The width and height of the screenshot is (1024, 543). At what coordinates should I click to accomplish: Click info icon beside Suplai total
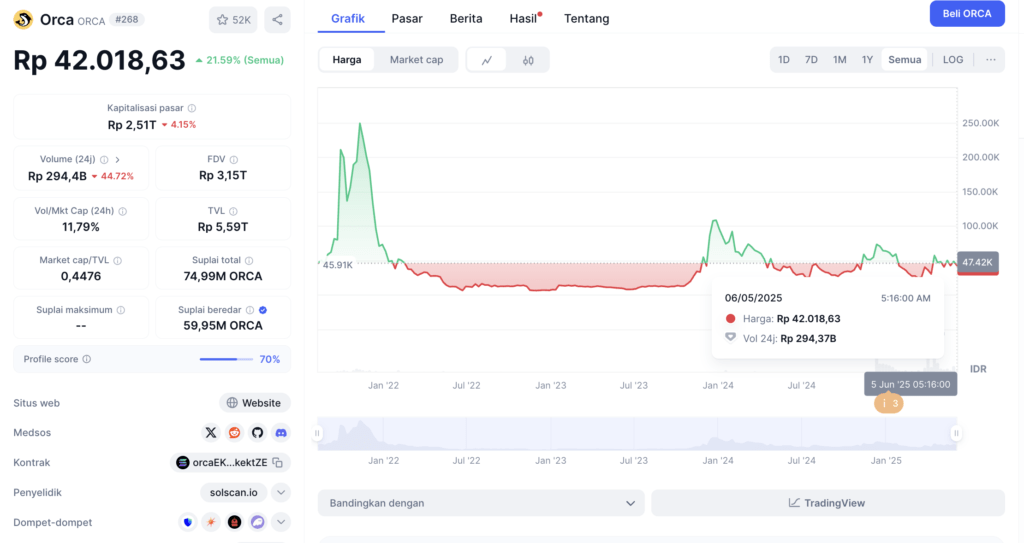coord(249,261)
